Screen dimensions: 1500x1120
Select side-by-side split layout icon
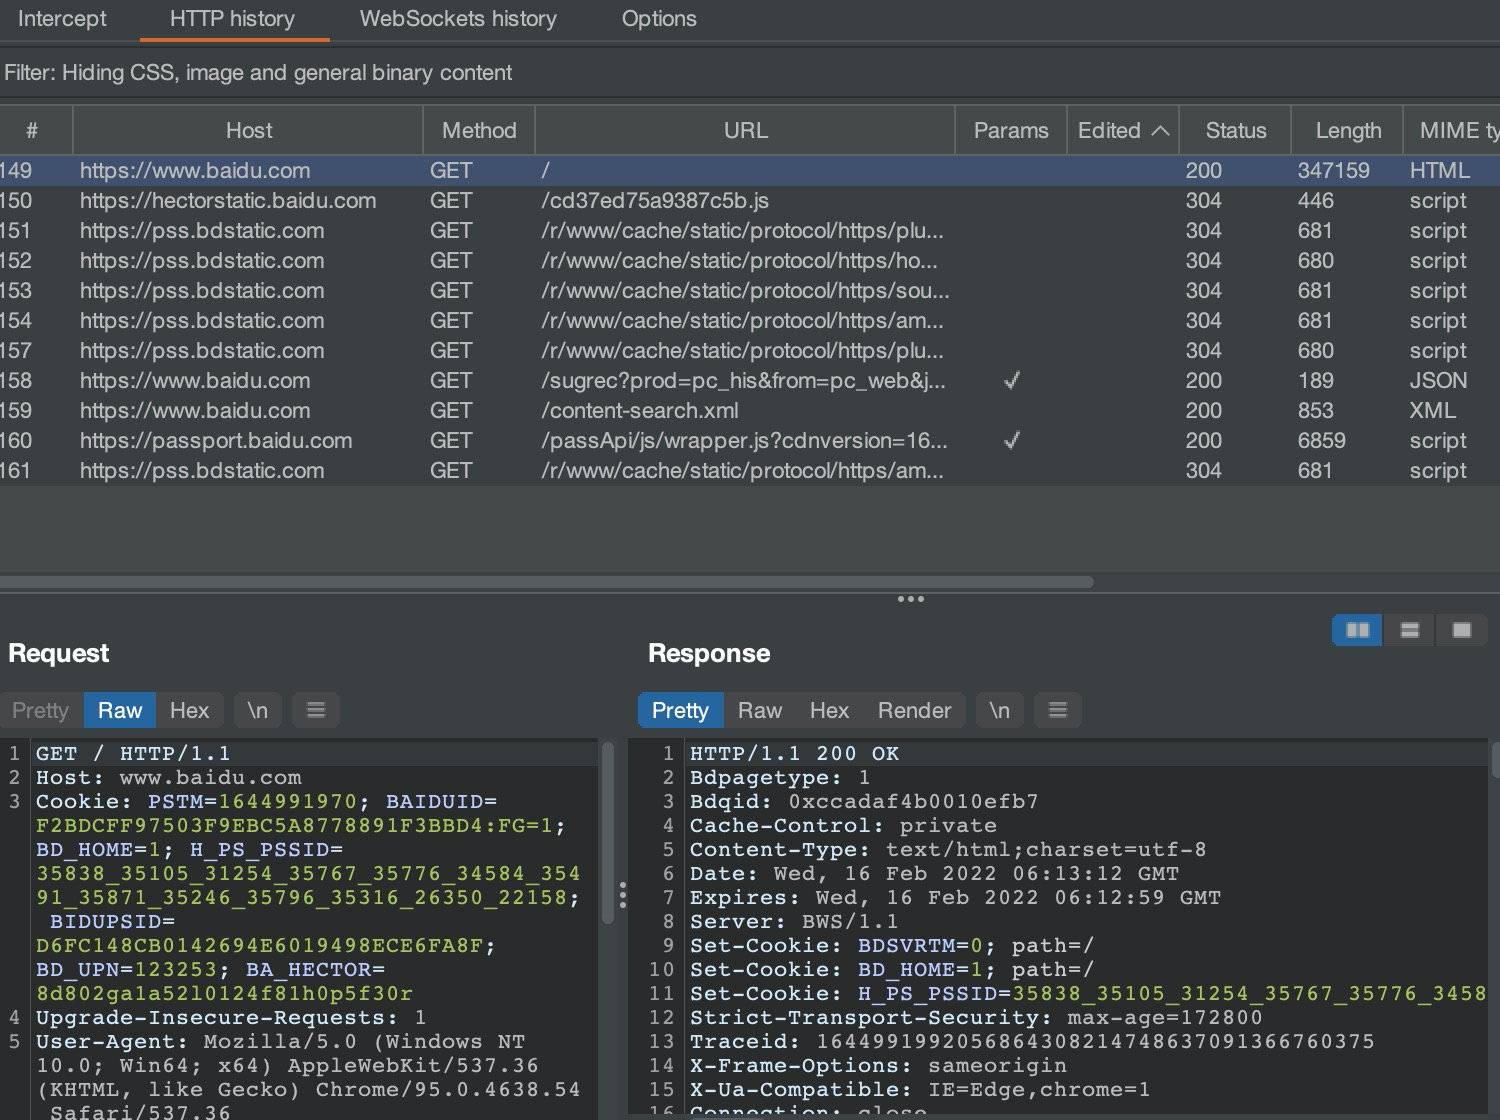pos(1357,630)
